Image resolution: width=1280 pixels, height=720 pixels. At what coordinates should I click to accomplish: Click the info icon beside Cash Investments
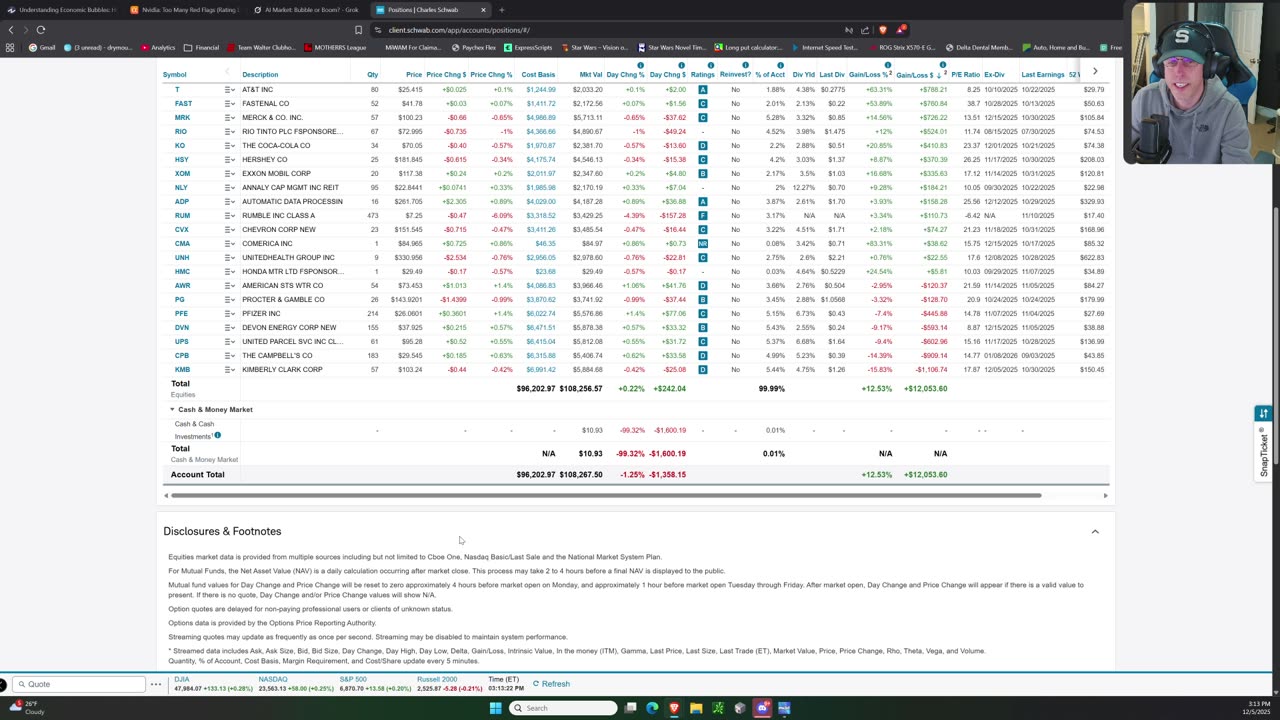coord(217,435)
